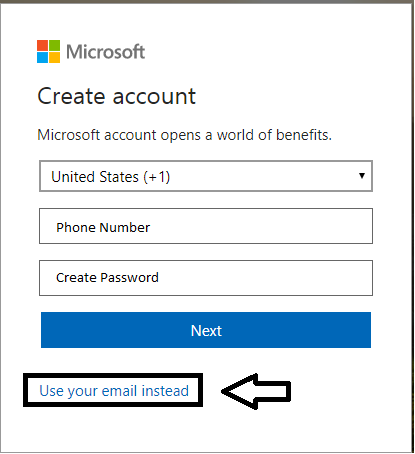The image size is (415, 454).
Task: Focus the Create Password field
Action: tap(206, 278)
